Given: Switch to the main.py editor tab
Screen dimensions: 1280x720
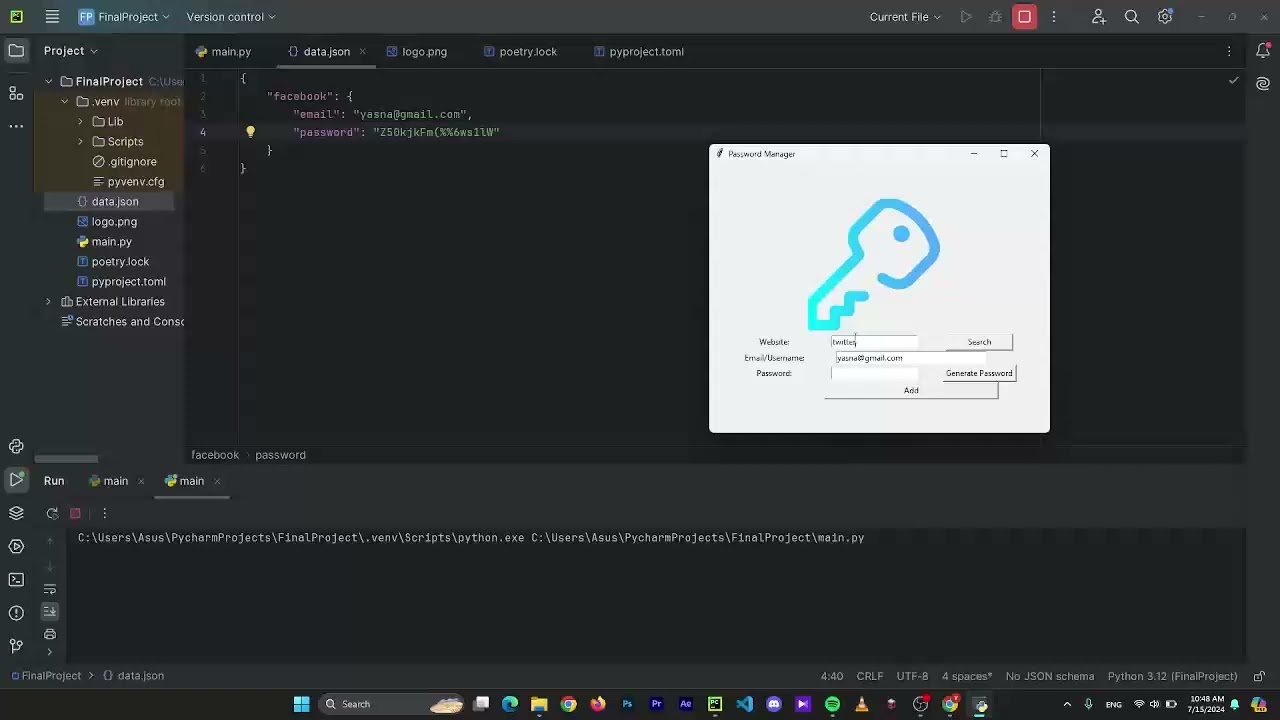Looking at the screenshot, I should click(x=223, y=52).
